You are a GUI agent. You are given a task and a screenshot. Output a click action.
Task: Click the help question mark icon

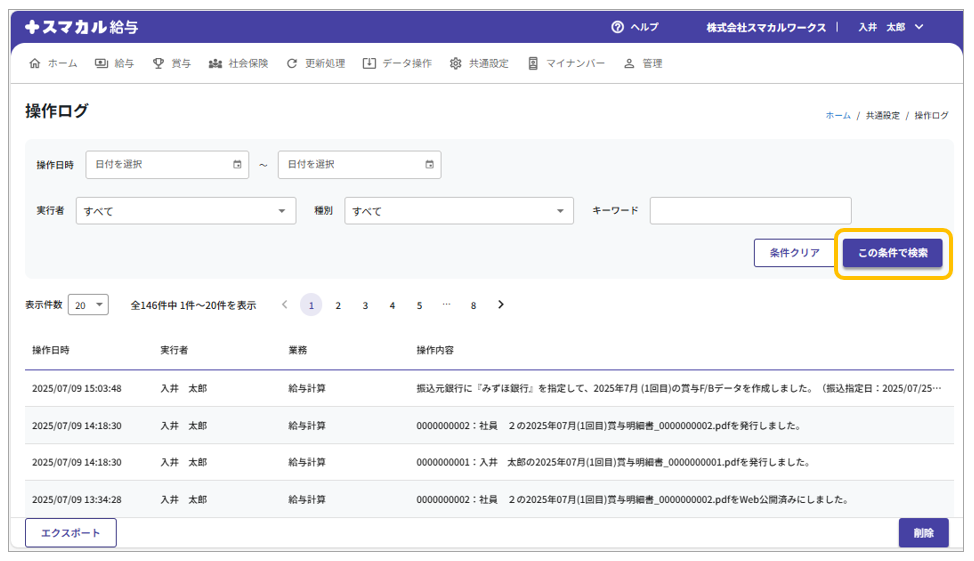pos(617,27)
